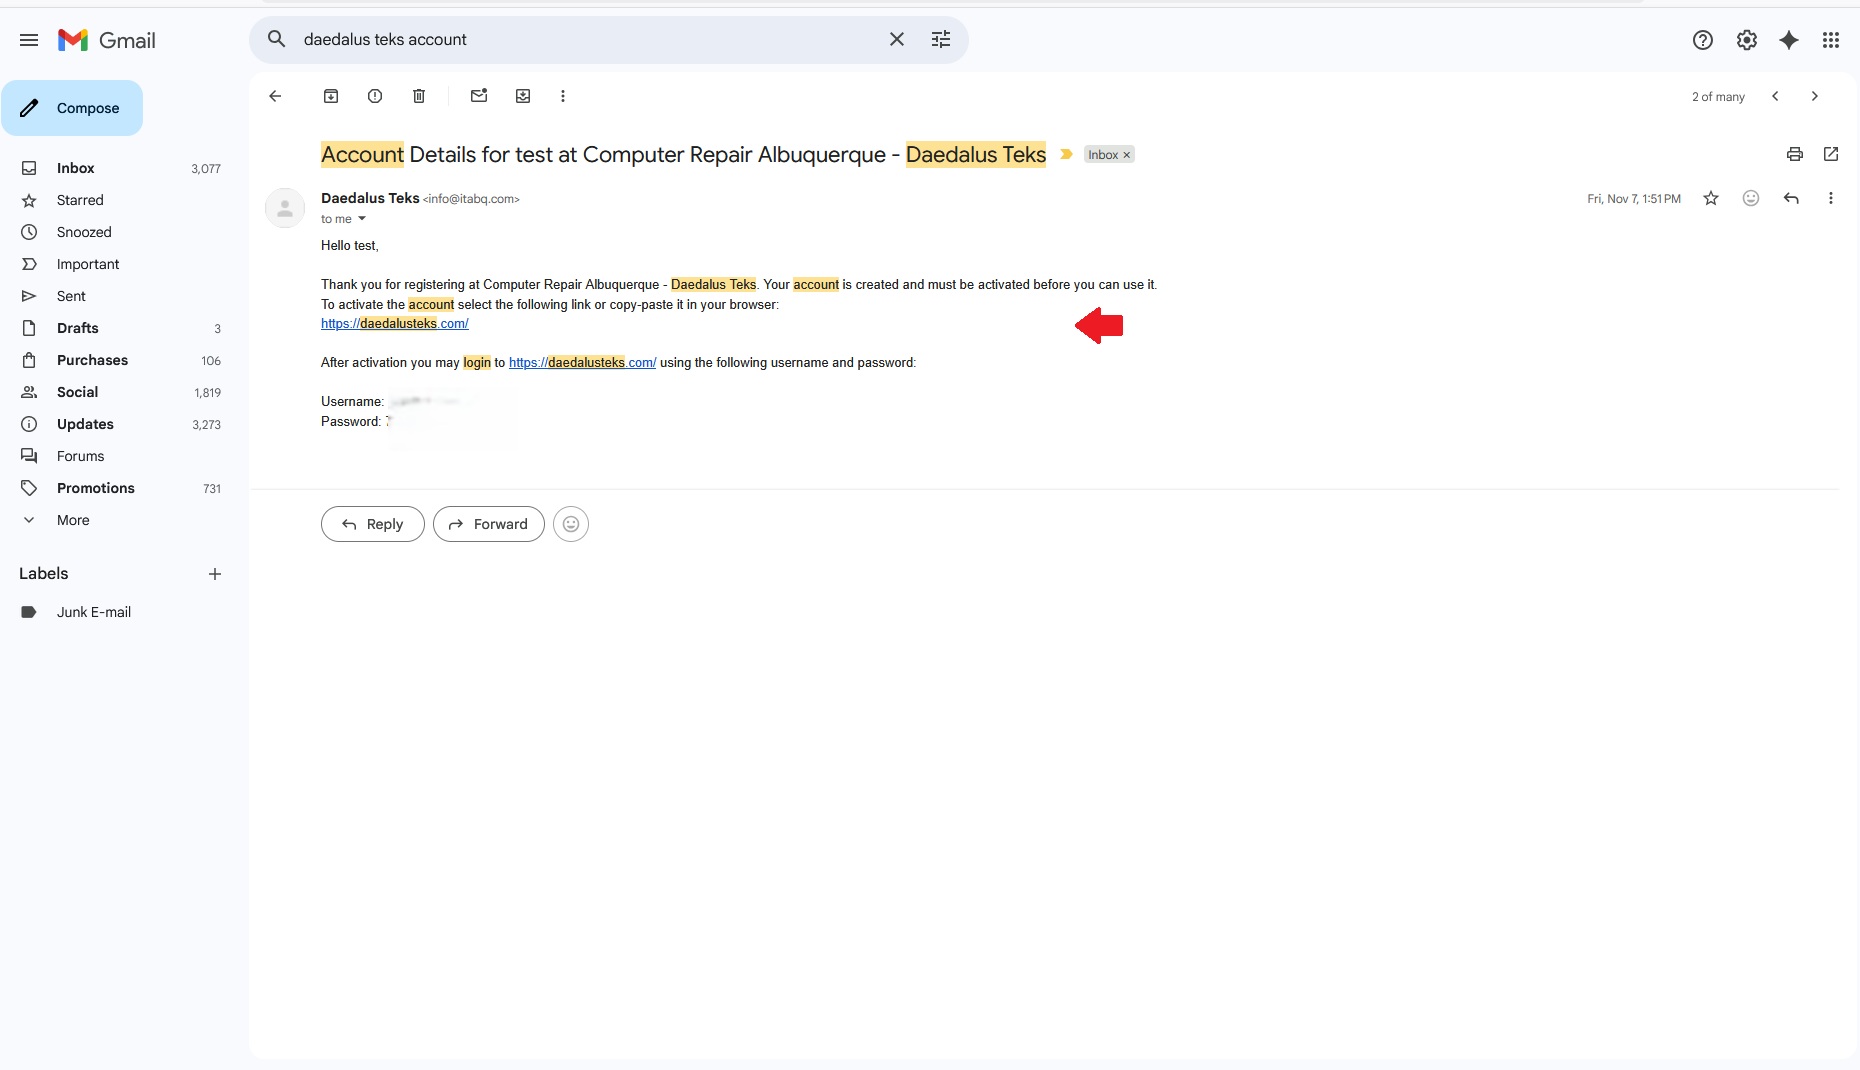Screen dimensions: 1860x1070
Task: Open the Support help icon
Action: tap(1703, 40)
